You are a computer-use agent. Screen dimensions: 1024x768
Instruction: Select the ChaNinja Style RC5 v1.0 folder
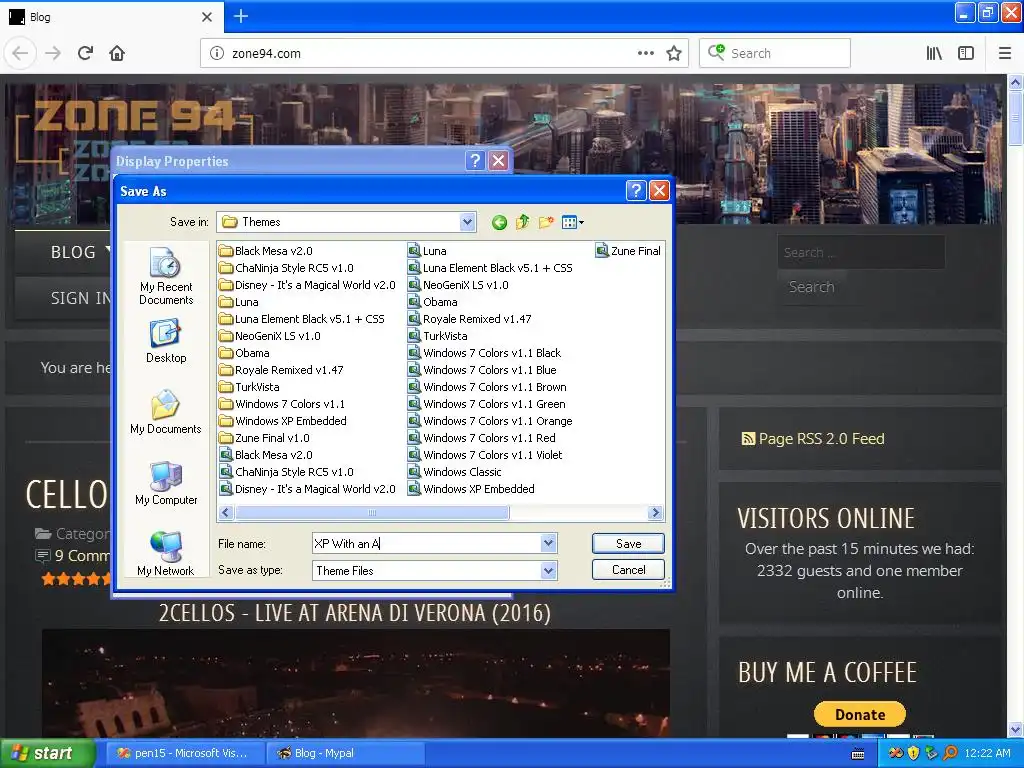point(287,268)
